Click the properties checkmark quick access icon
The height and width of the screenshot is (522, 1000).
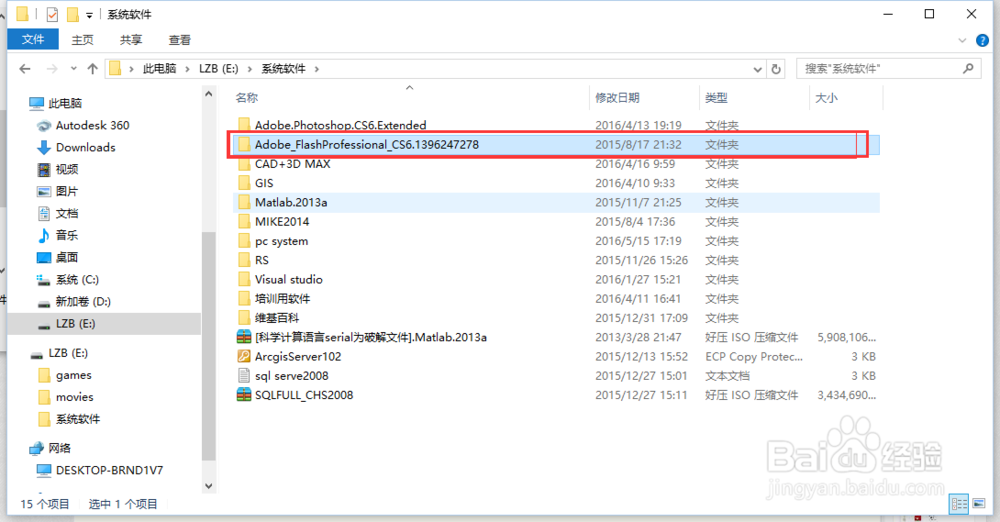(x=52, y=14)
